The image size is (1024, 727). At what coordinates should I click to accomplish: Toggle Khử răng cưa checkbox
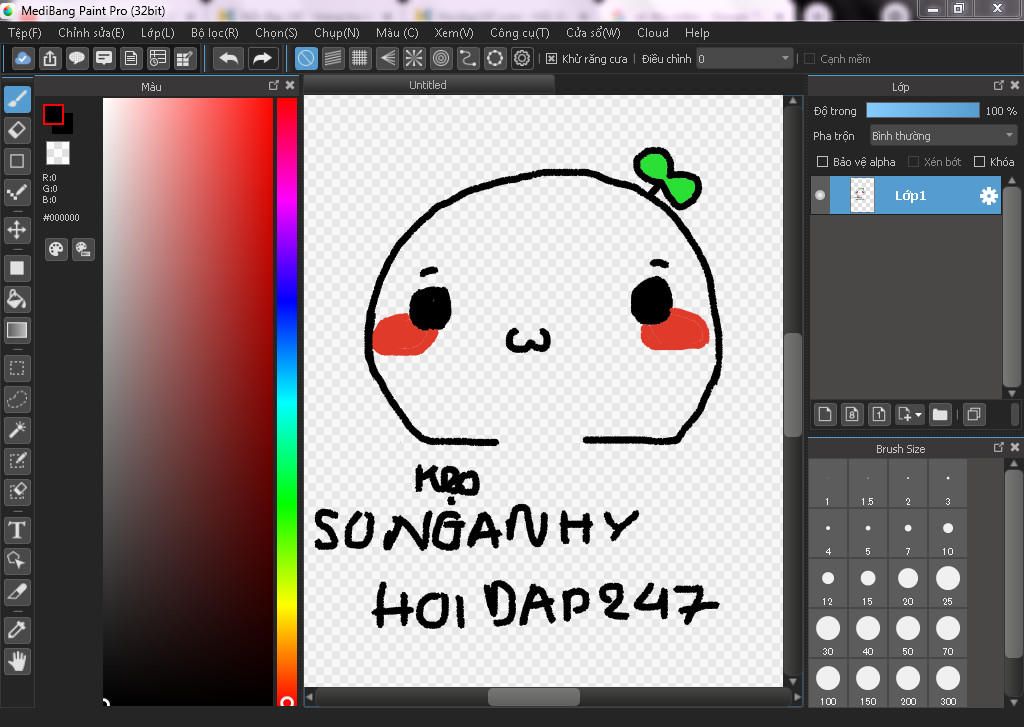(x=551, y=59)
